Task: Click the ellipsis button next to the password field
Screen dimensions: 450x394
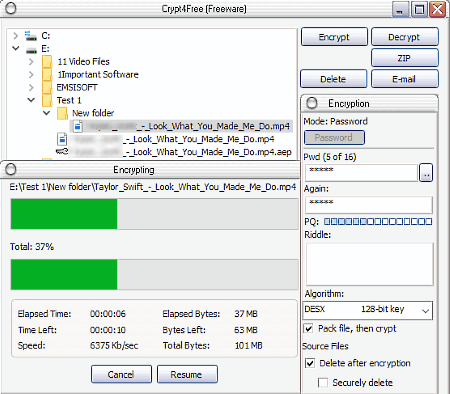Action: pyautogui.click(x=426, y=172)
